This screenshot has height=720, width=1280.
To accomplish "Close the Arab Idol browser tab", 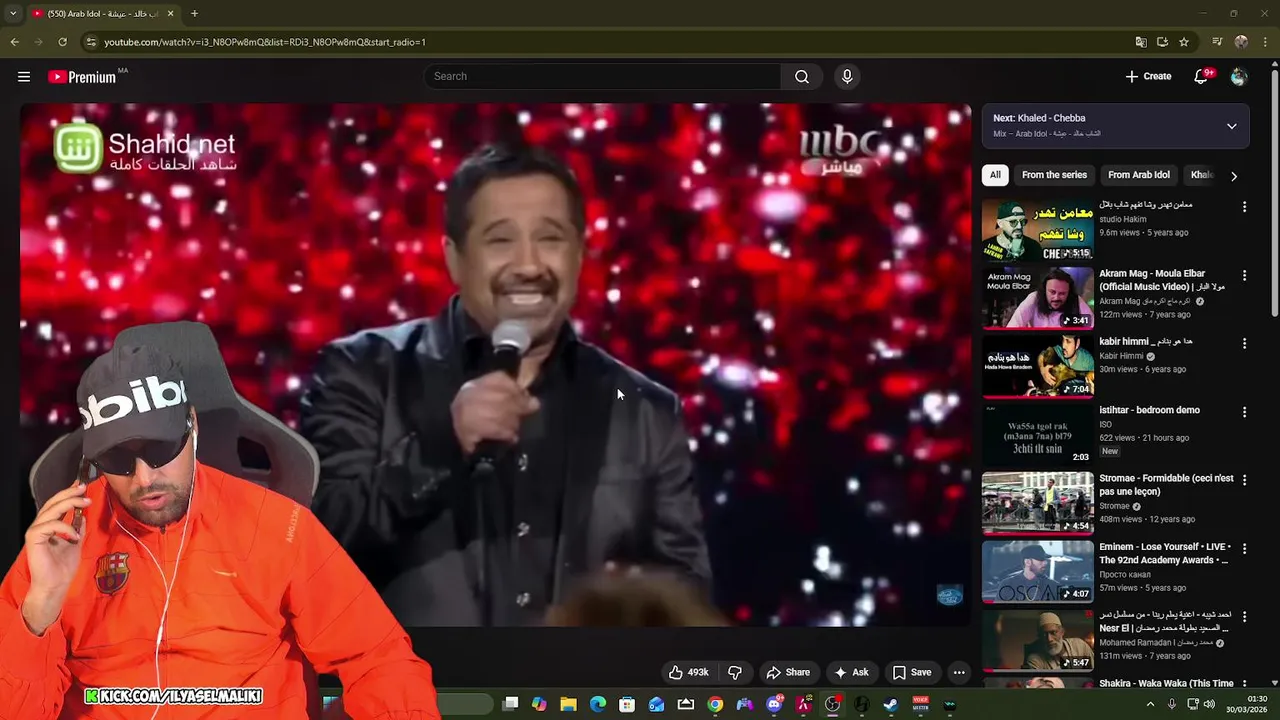I will pos(170,14).
